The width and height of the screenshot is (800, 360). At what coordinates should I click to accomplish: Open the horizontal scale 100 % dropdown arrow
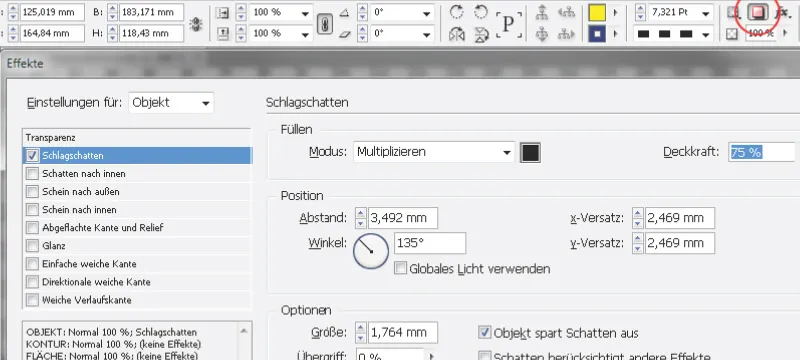pos(306,14)
